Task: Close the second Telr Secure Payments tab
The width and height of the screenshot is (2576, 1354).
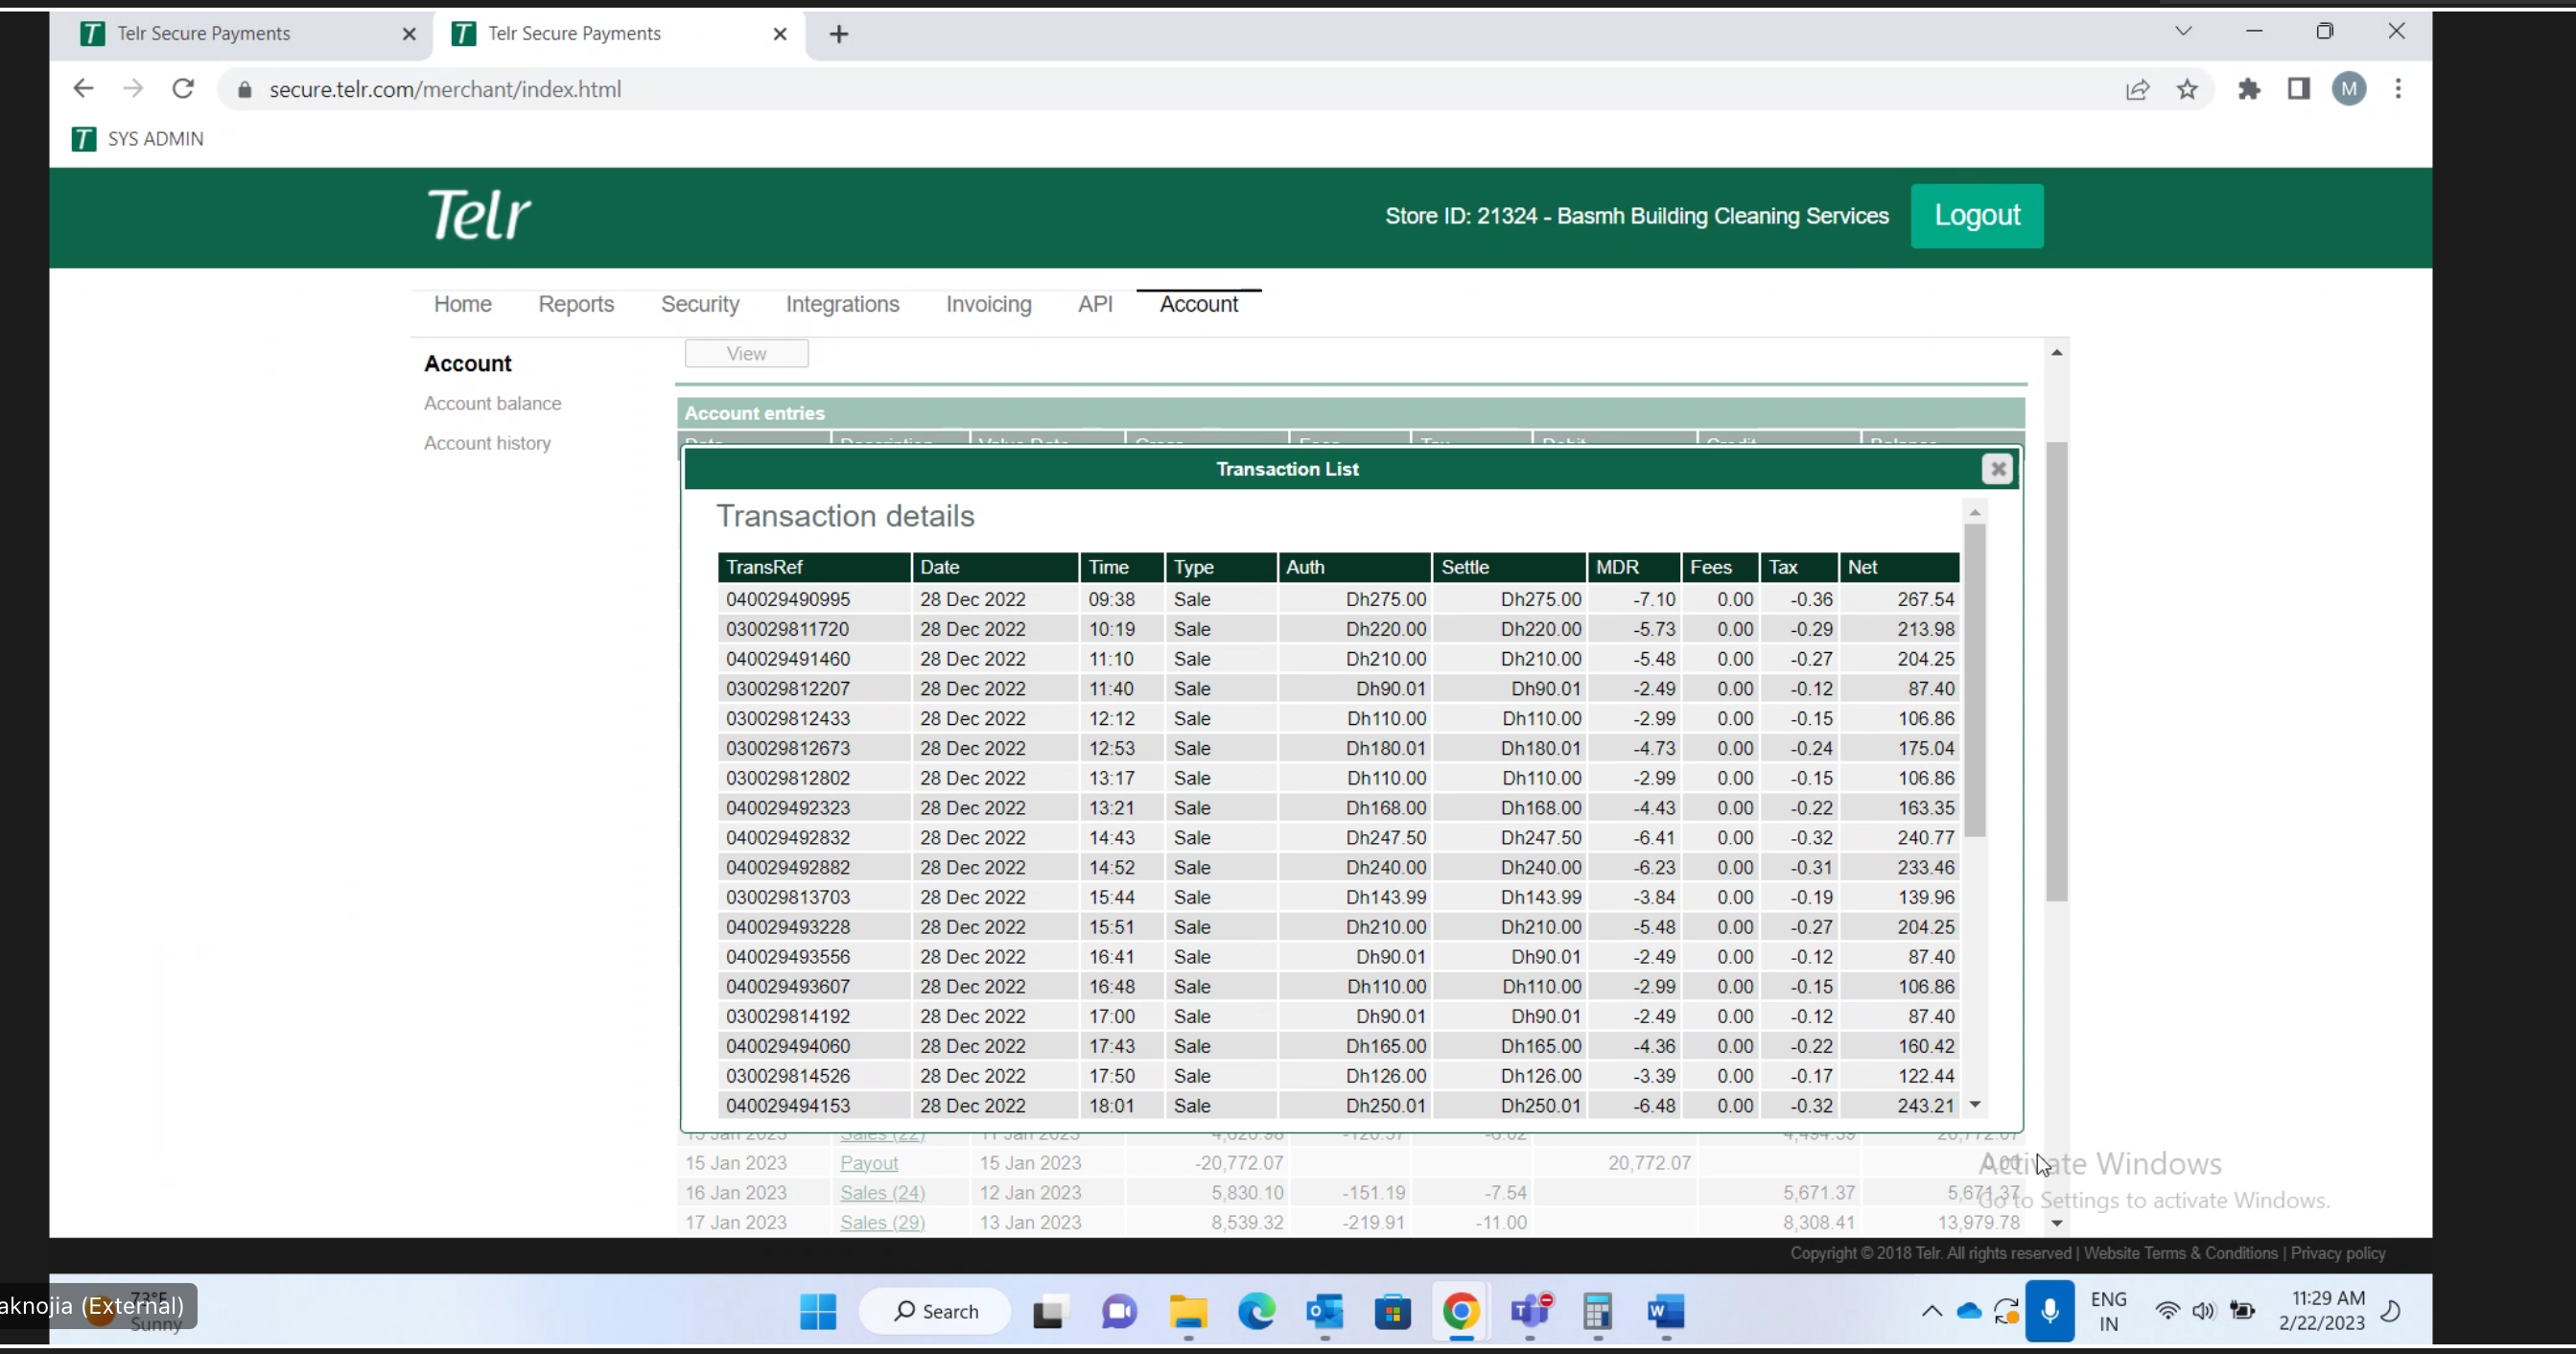Action: [780, 34]
